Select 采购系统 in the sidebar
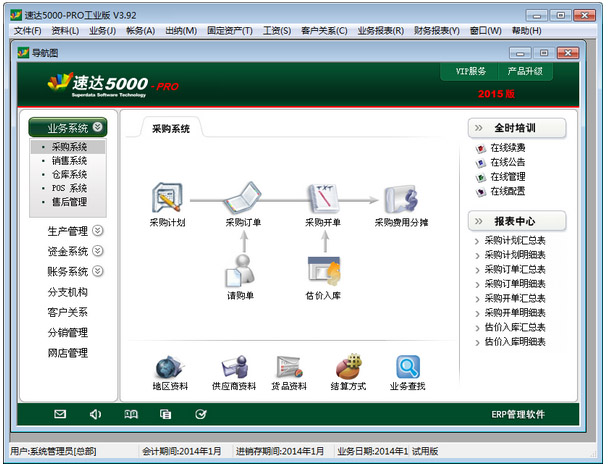Viewport: 611px width, 468px height. pos(69,147)
